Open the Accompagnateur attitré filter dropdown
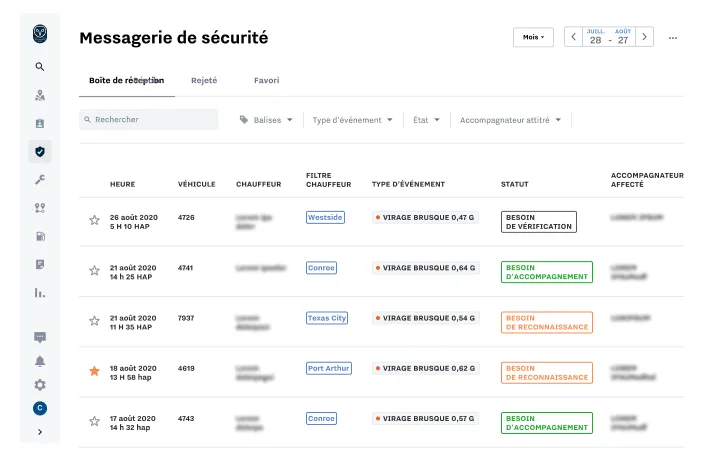 pyautogui.click(x=510, y=120)
